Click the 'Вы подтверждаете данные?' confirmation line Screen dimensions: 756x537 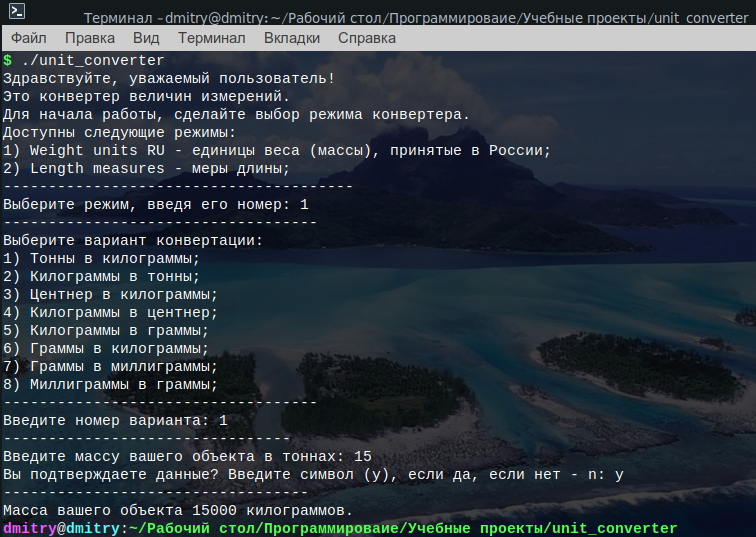(313, 474)
